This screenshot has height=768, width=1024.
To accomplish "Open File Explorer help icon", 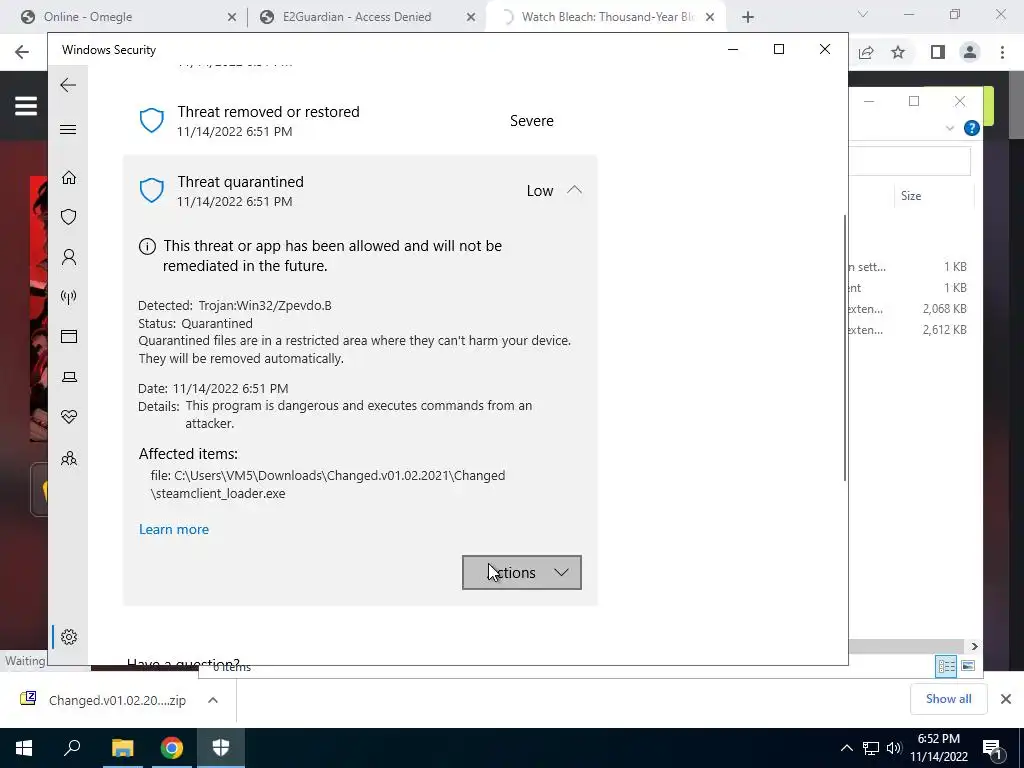I will coord(972,129).
